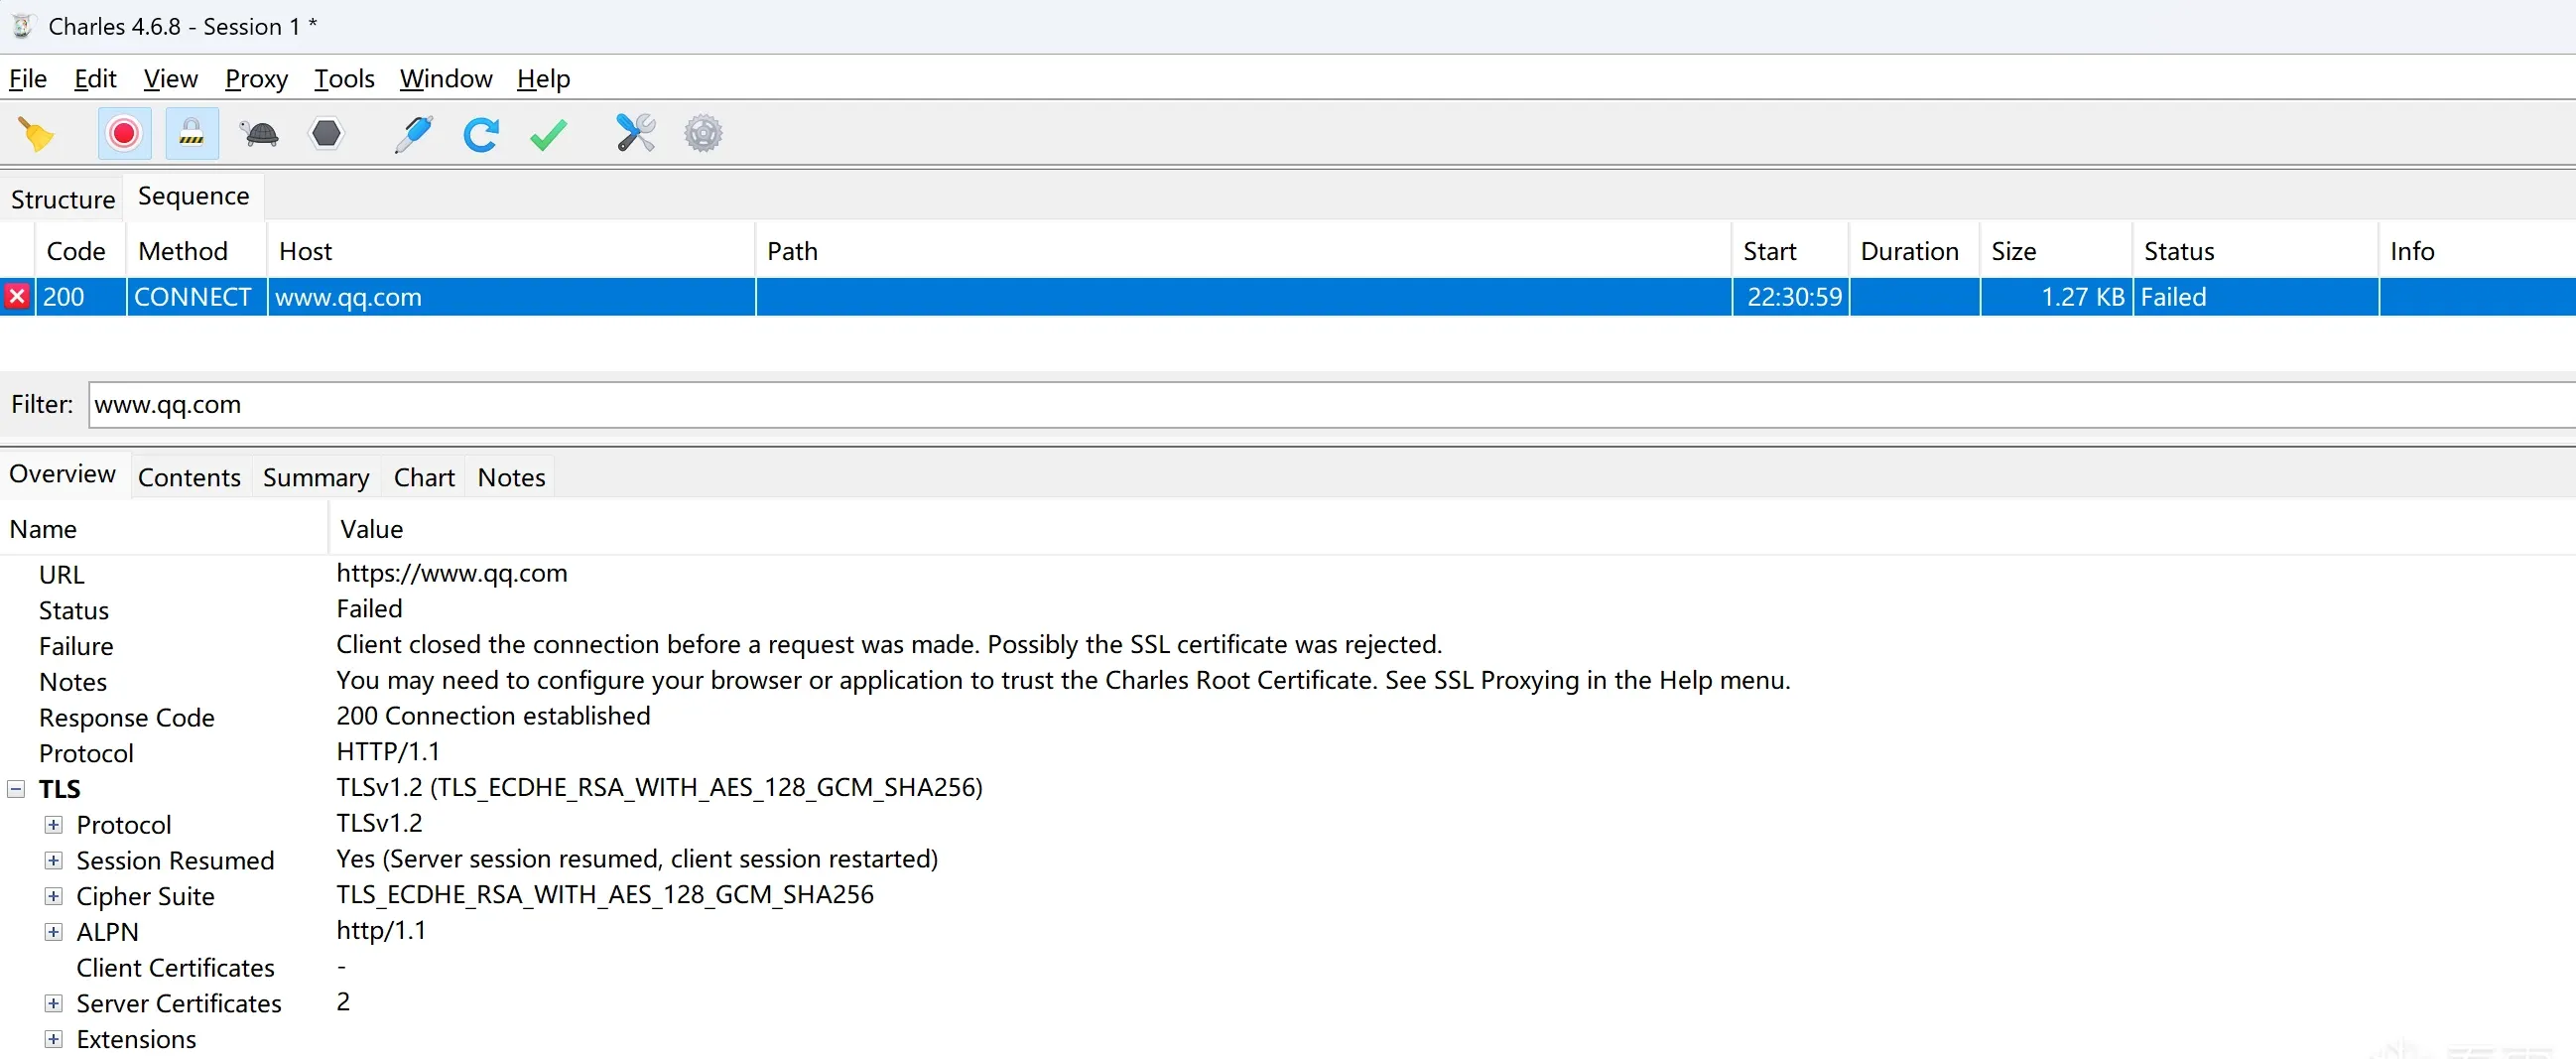Toggle breakpoints with the hexagon icon
Viewport: 2576px width, 1059px height.
tap(327, 133)
